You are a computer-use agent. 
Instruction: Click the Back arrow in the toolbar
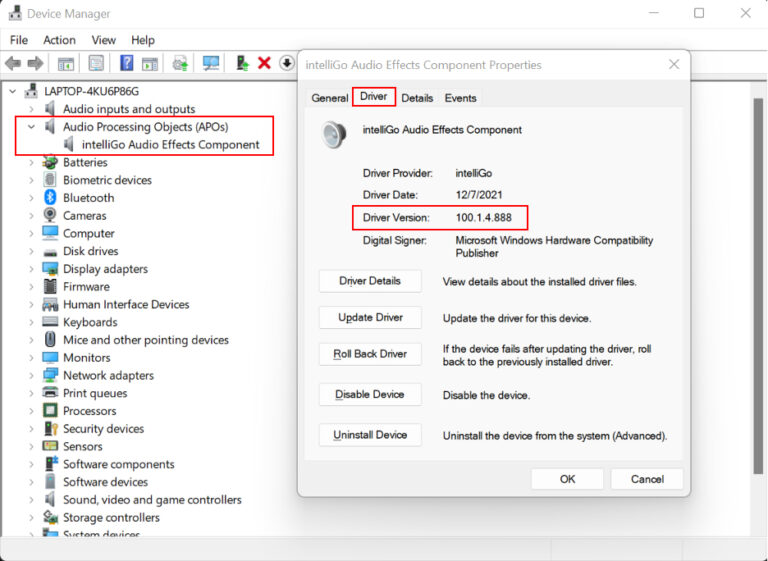click(x=13, y=63)
